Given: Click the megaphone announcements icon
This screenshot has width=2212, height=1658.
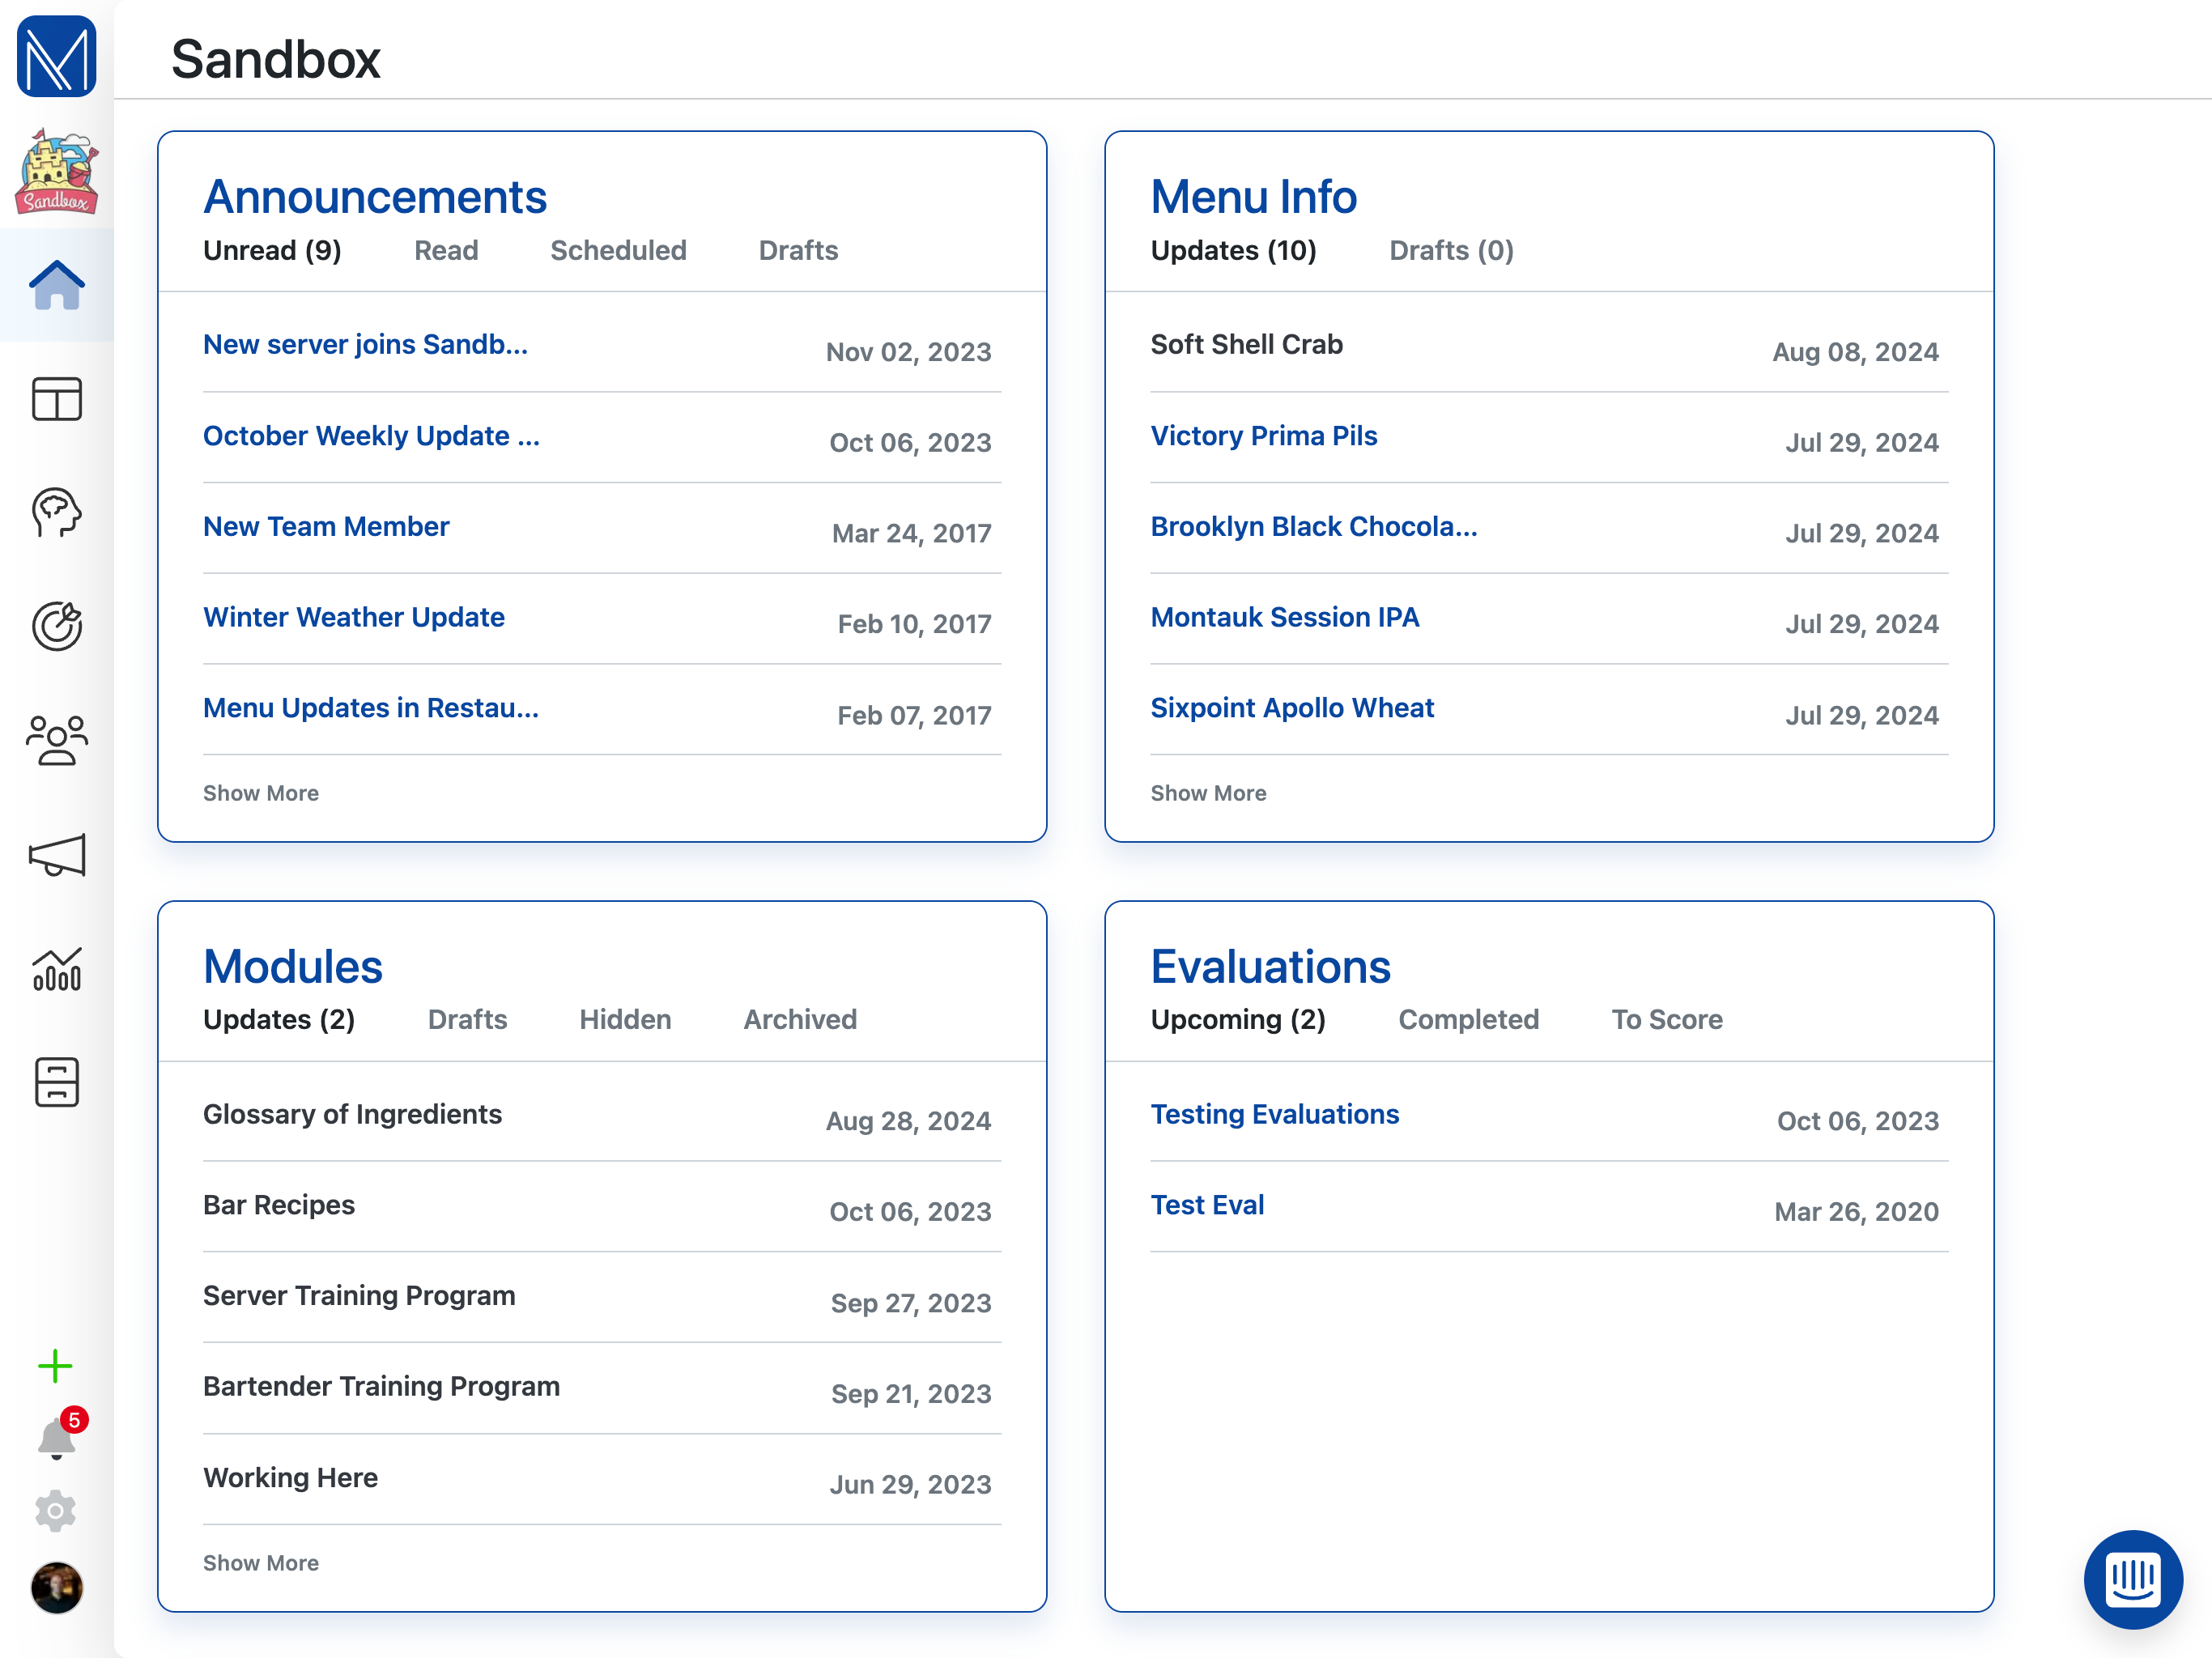Looking at the screenshot, I should pyautogui.click(x=57, y=855).
